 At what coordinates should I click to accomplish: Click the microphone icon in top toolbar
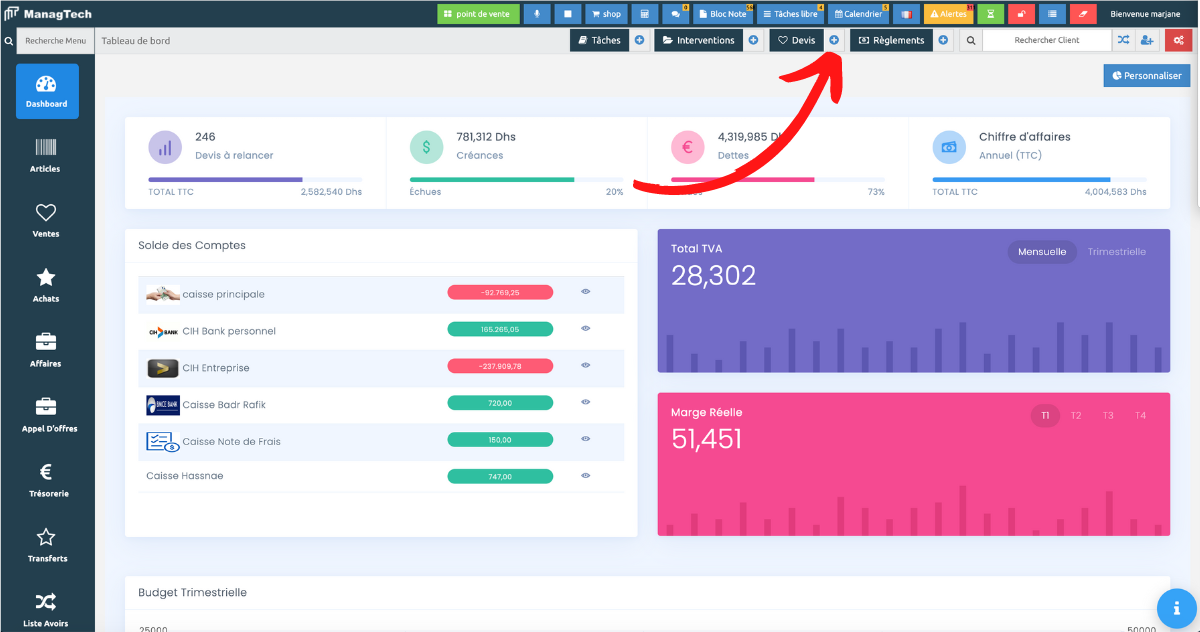coord(537,14)
